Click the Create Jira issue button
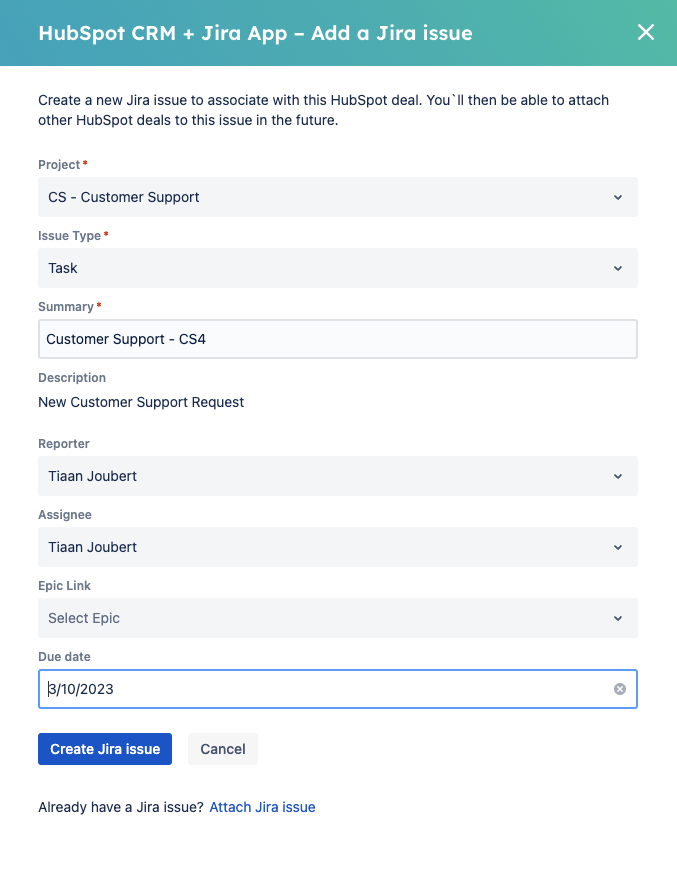Screen dimensions: 677x875 pyautogui.click(x=105, y=749)
